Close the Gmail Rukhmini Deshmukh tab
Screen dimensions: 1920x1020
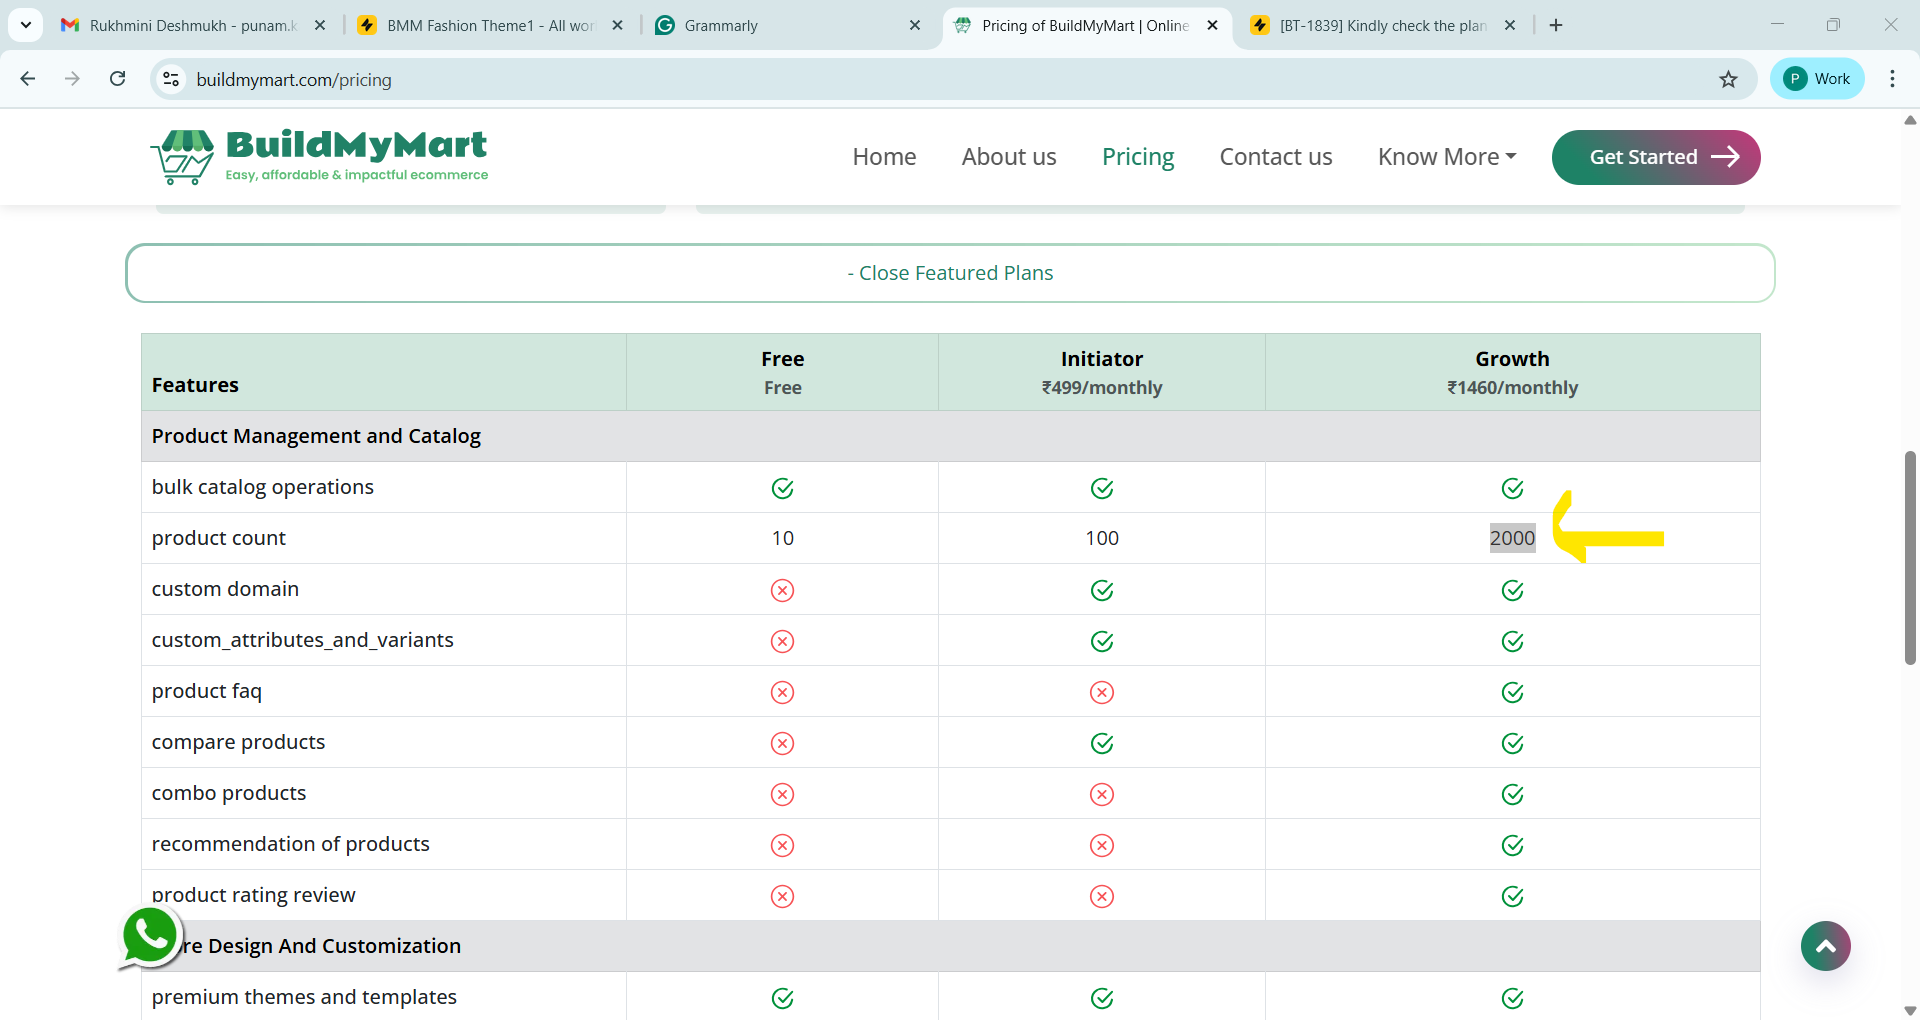click(320, 25)
